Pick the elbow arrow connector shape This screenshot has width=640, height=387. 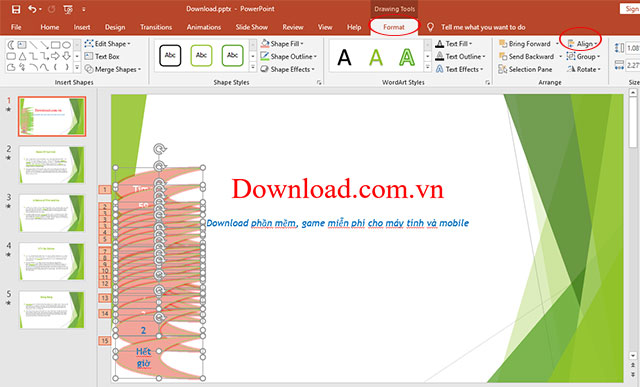[x=44, y=56]
